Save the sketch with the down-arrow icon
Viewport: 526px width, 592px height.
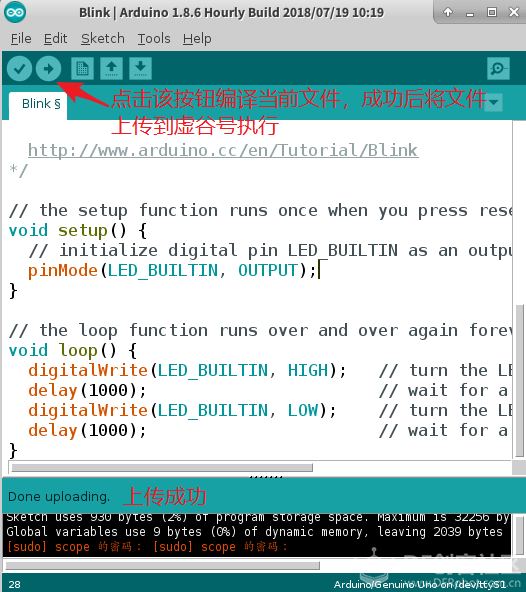click(x=140, y=68)
